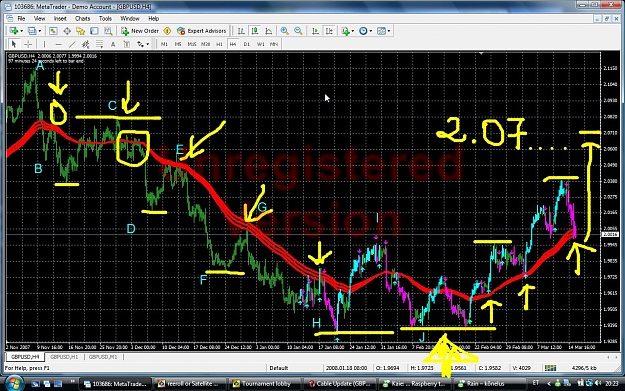Image resolution: width=625 pixels, height=391 pixels.
Task: Click the Default profile status field
Action: tap(279, 368)
